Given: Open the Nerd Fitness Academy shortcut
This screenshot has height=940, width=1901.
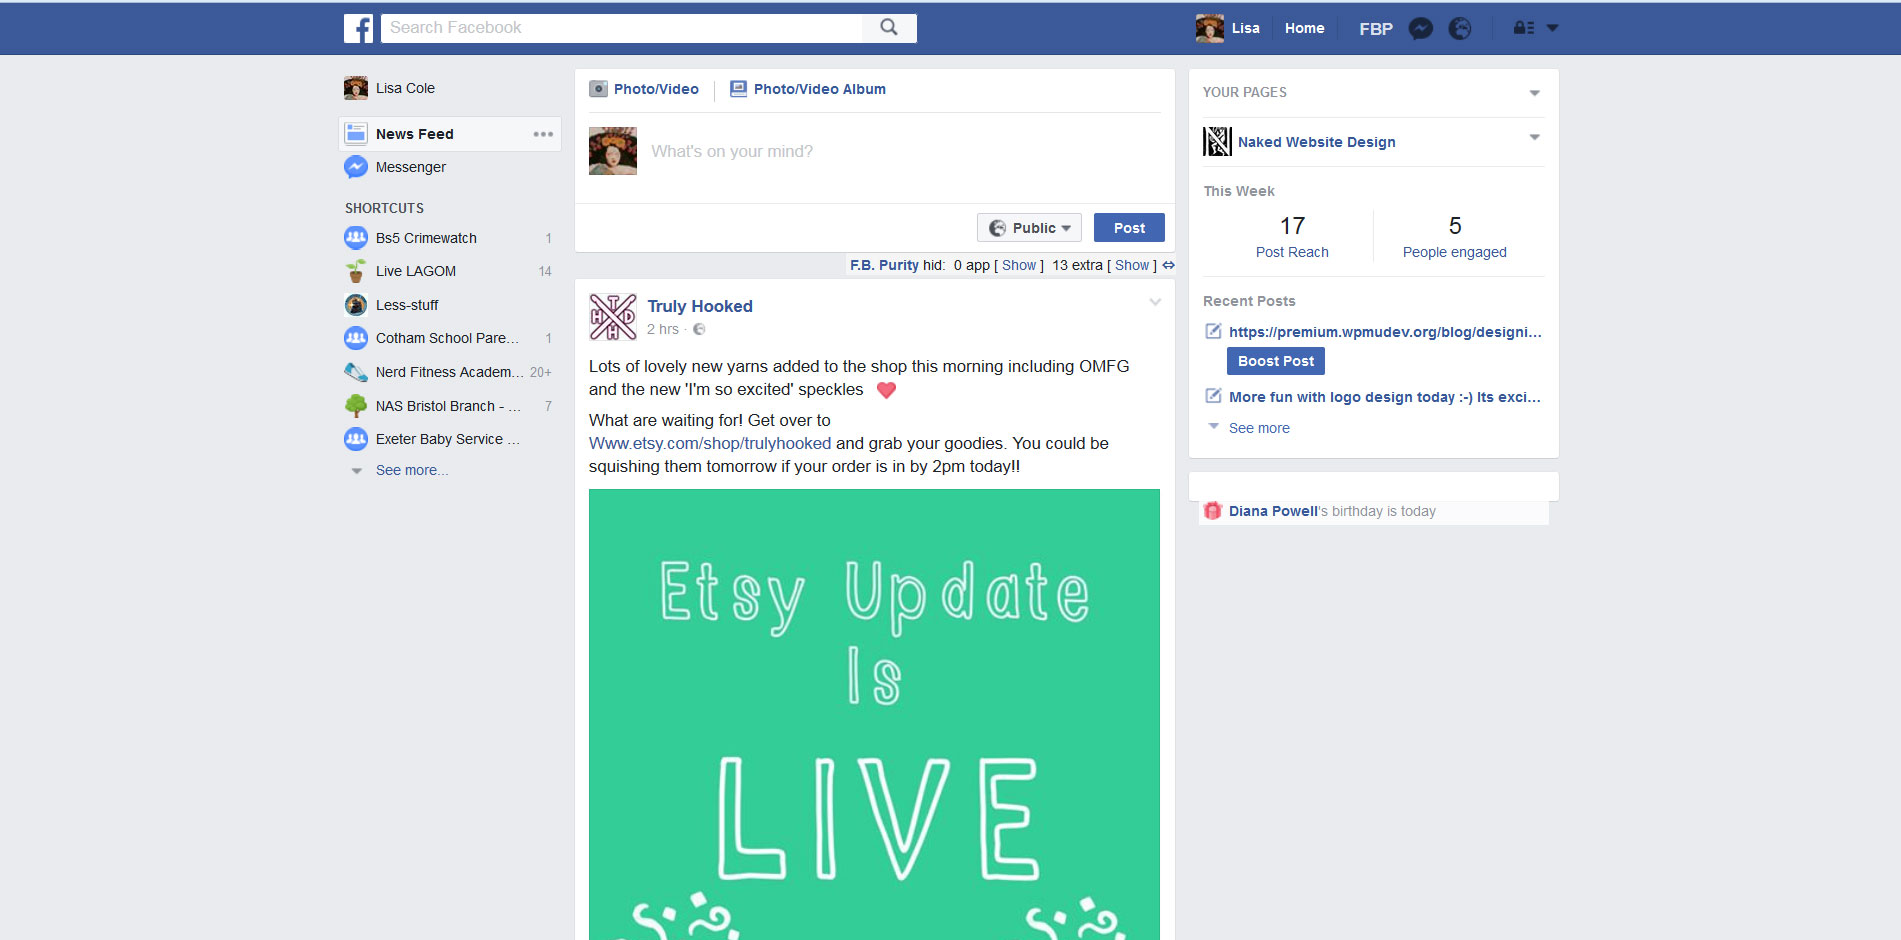Looking at the screenshot, I should 449,372.
